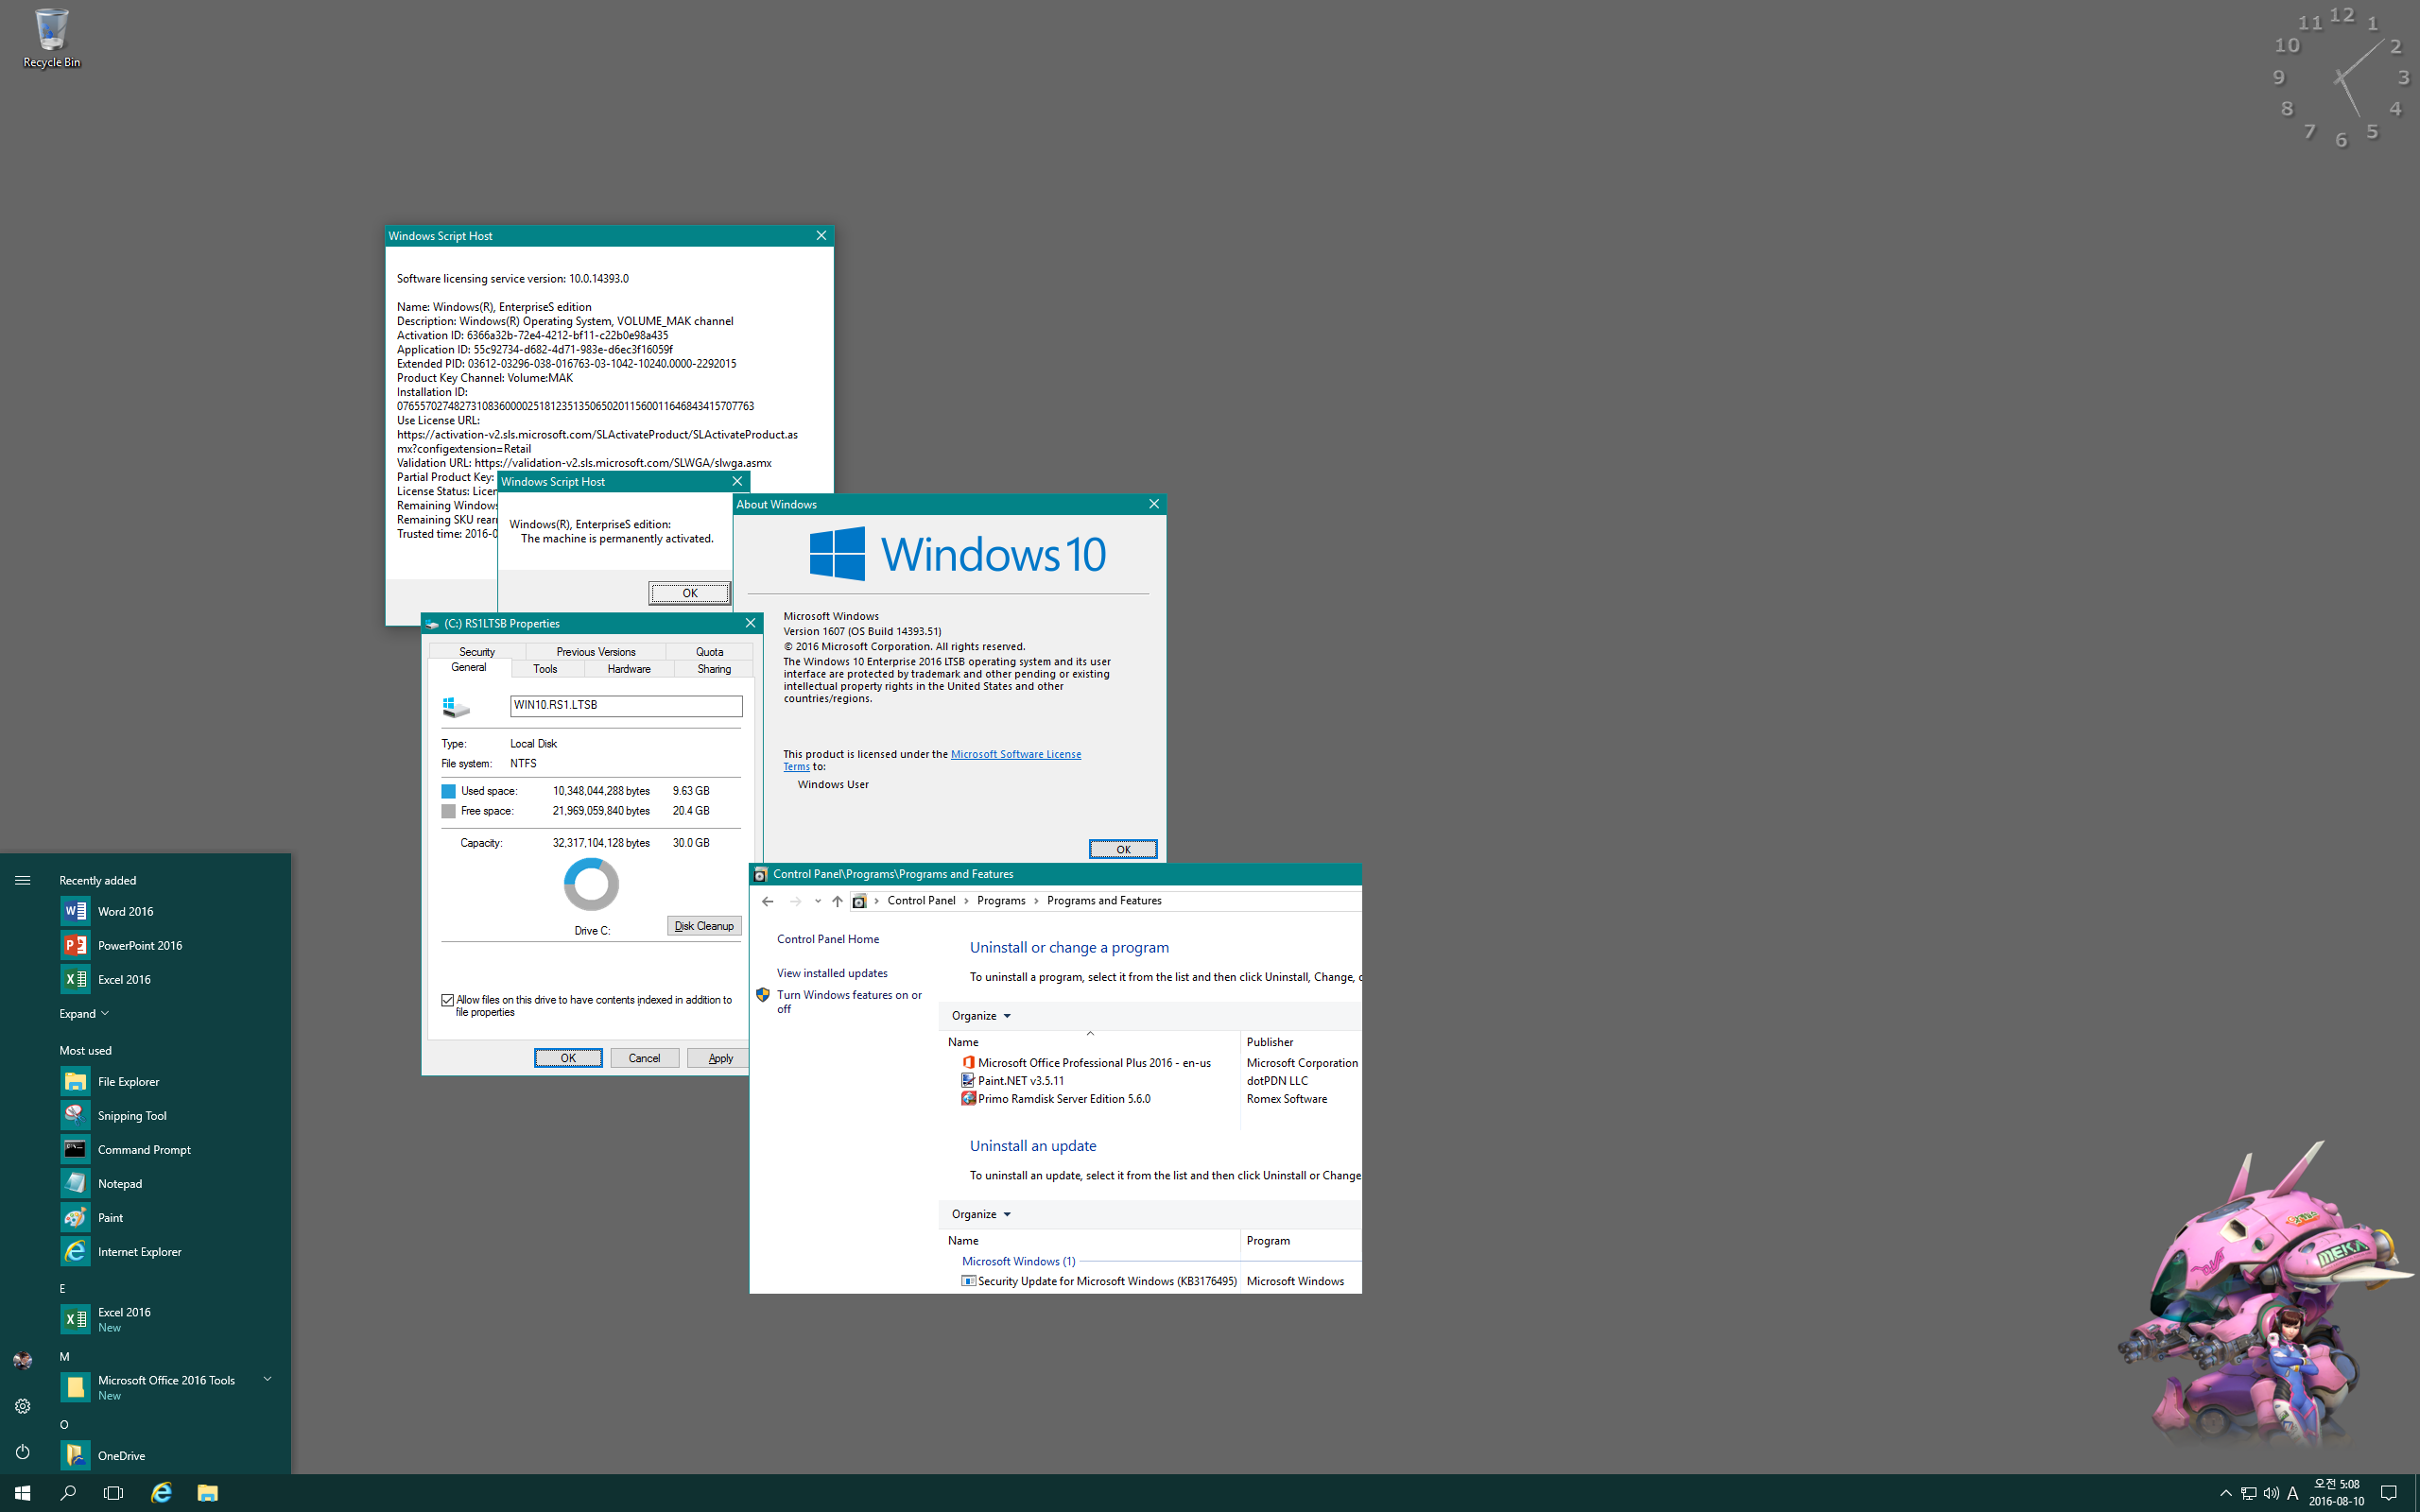
Task: Switch to Quota tab in Properties
Action: click(709, 651)
